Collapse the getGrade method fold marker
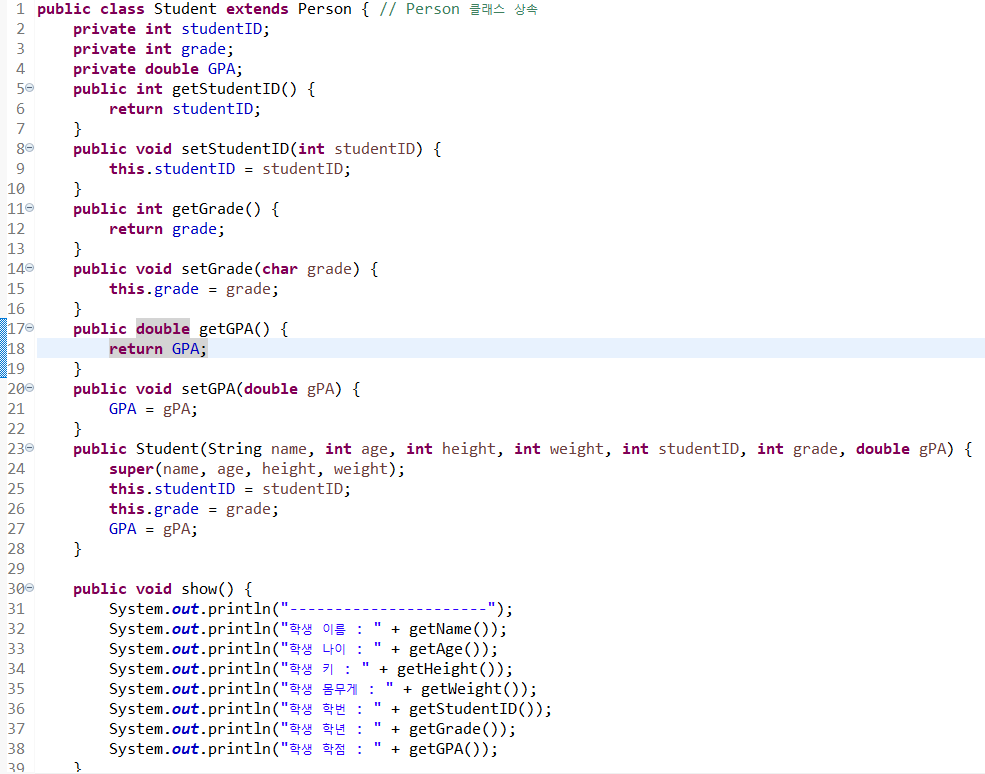Image resolution: width=985 pixels, height=774 pixels. pos(29,208)
